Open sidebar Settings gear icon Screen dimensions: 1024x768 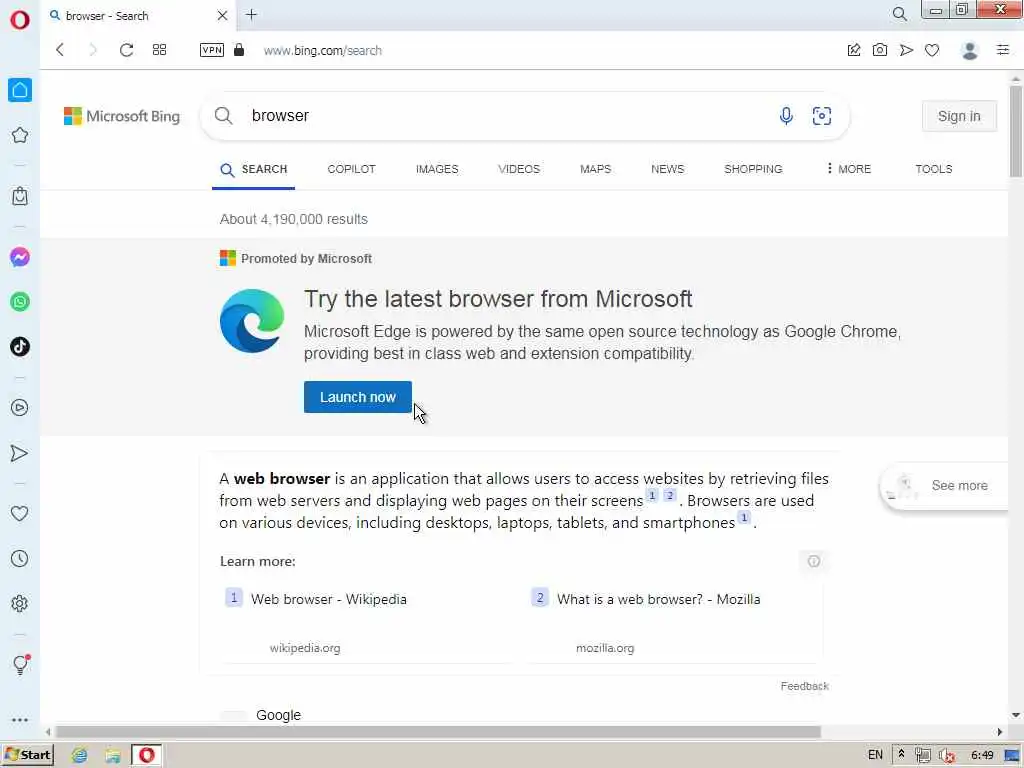coord(20,603)
